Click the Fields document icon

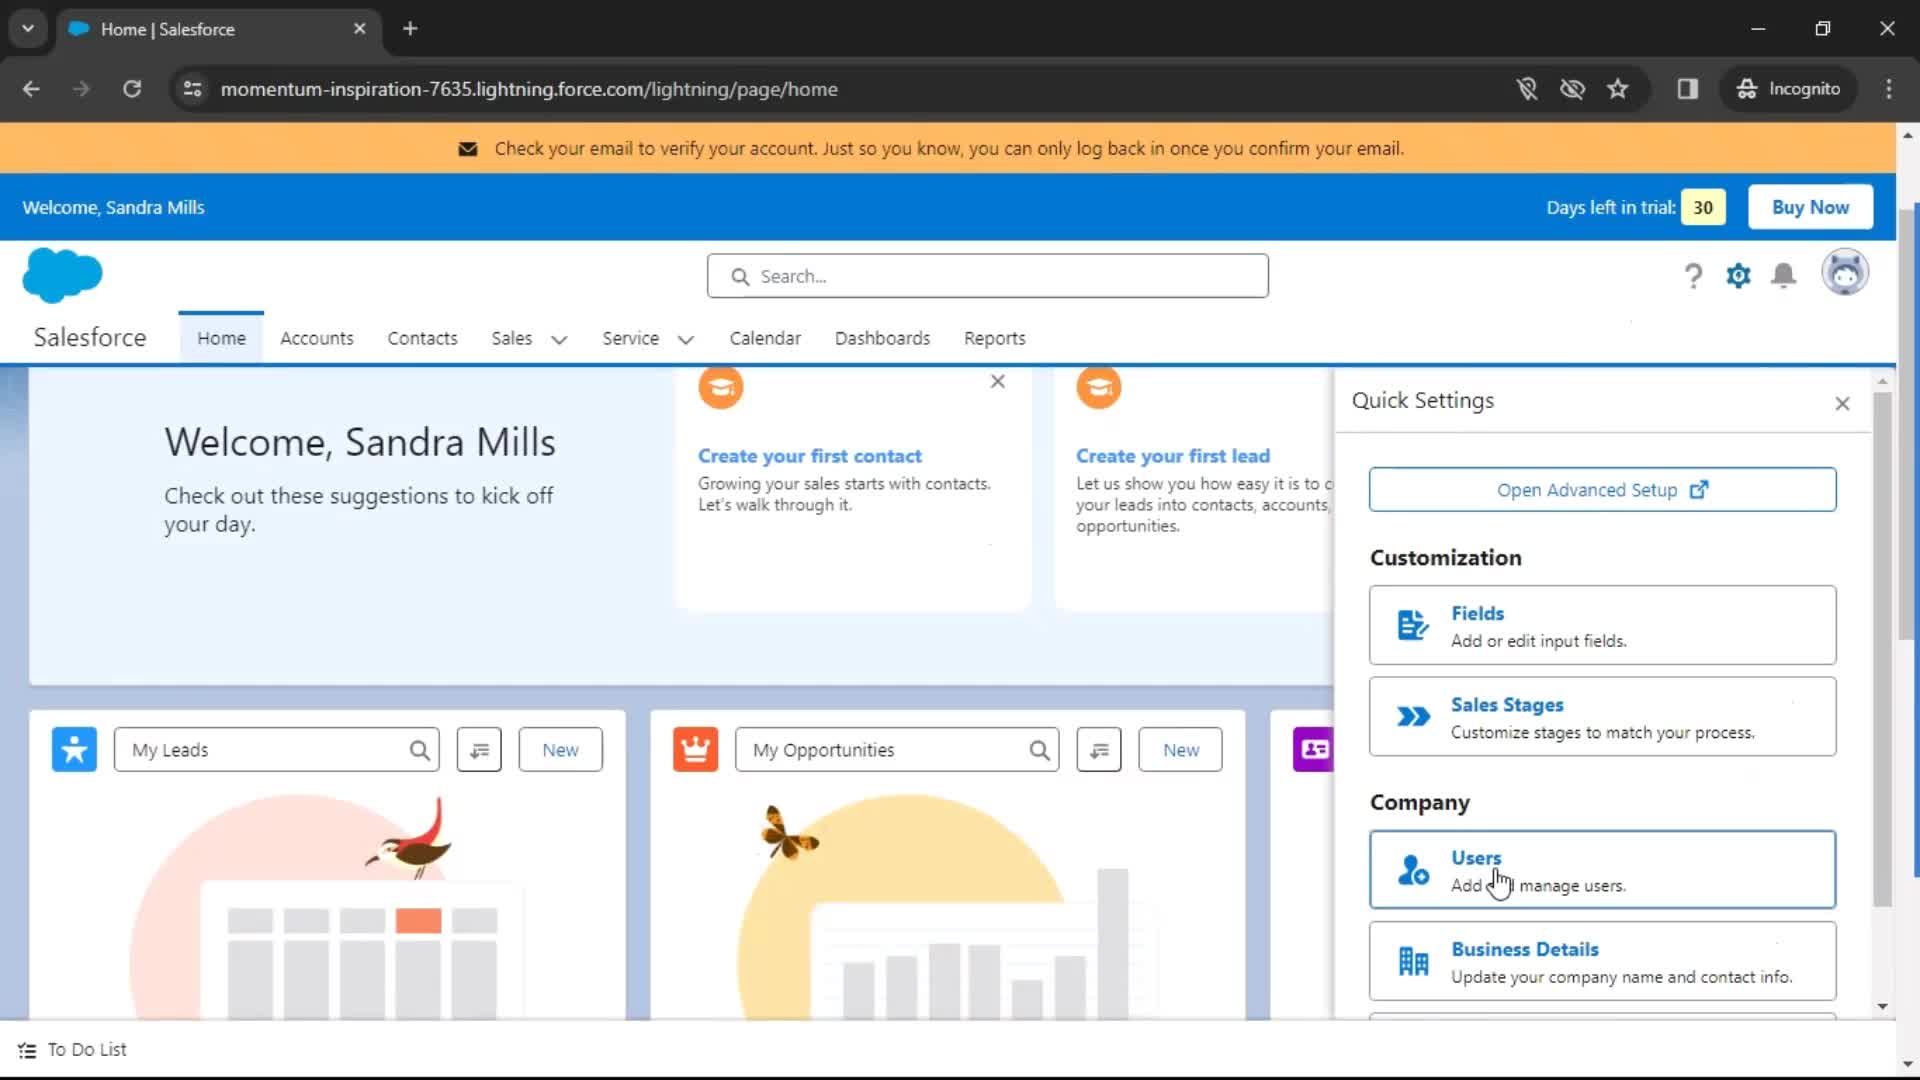(x=1413, y=625)
